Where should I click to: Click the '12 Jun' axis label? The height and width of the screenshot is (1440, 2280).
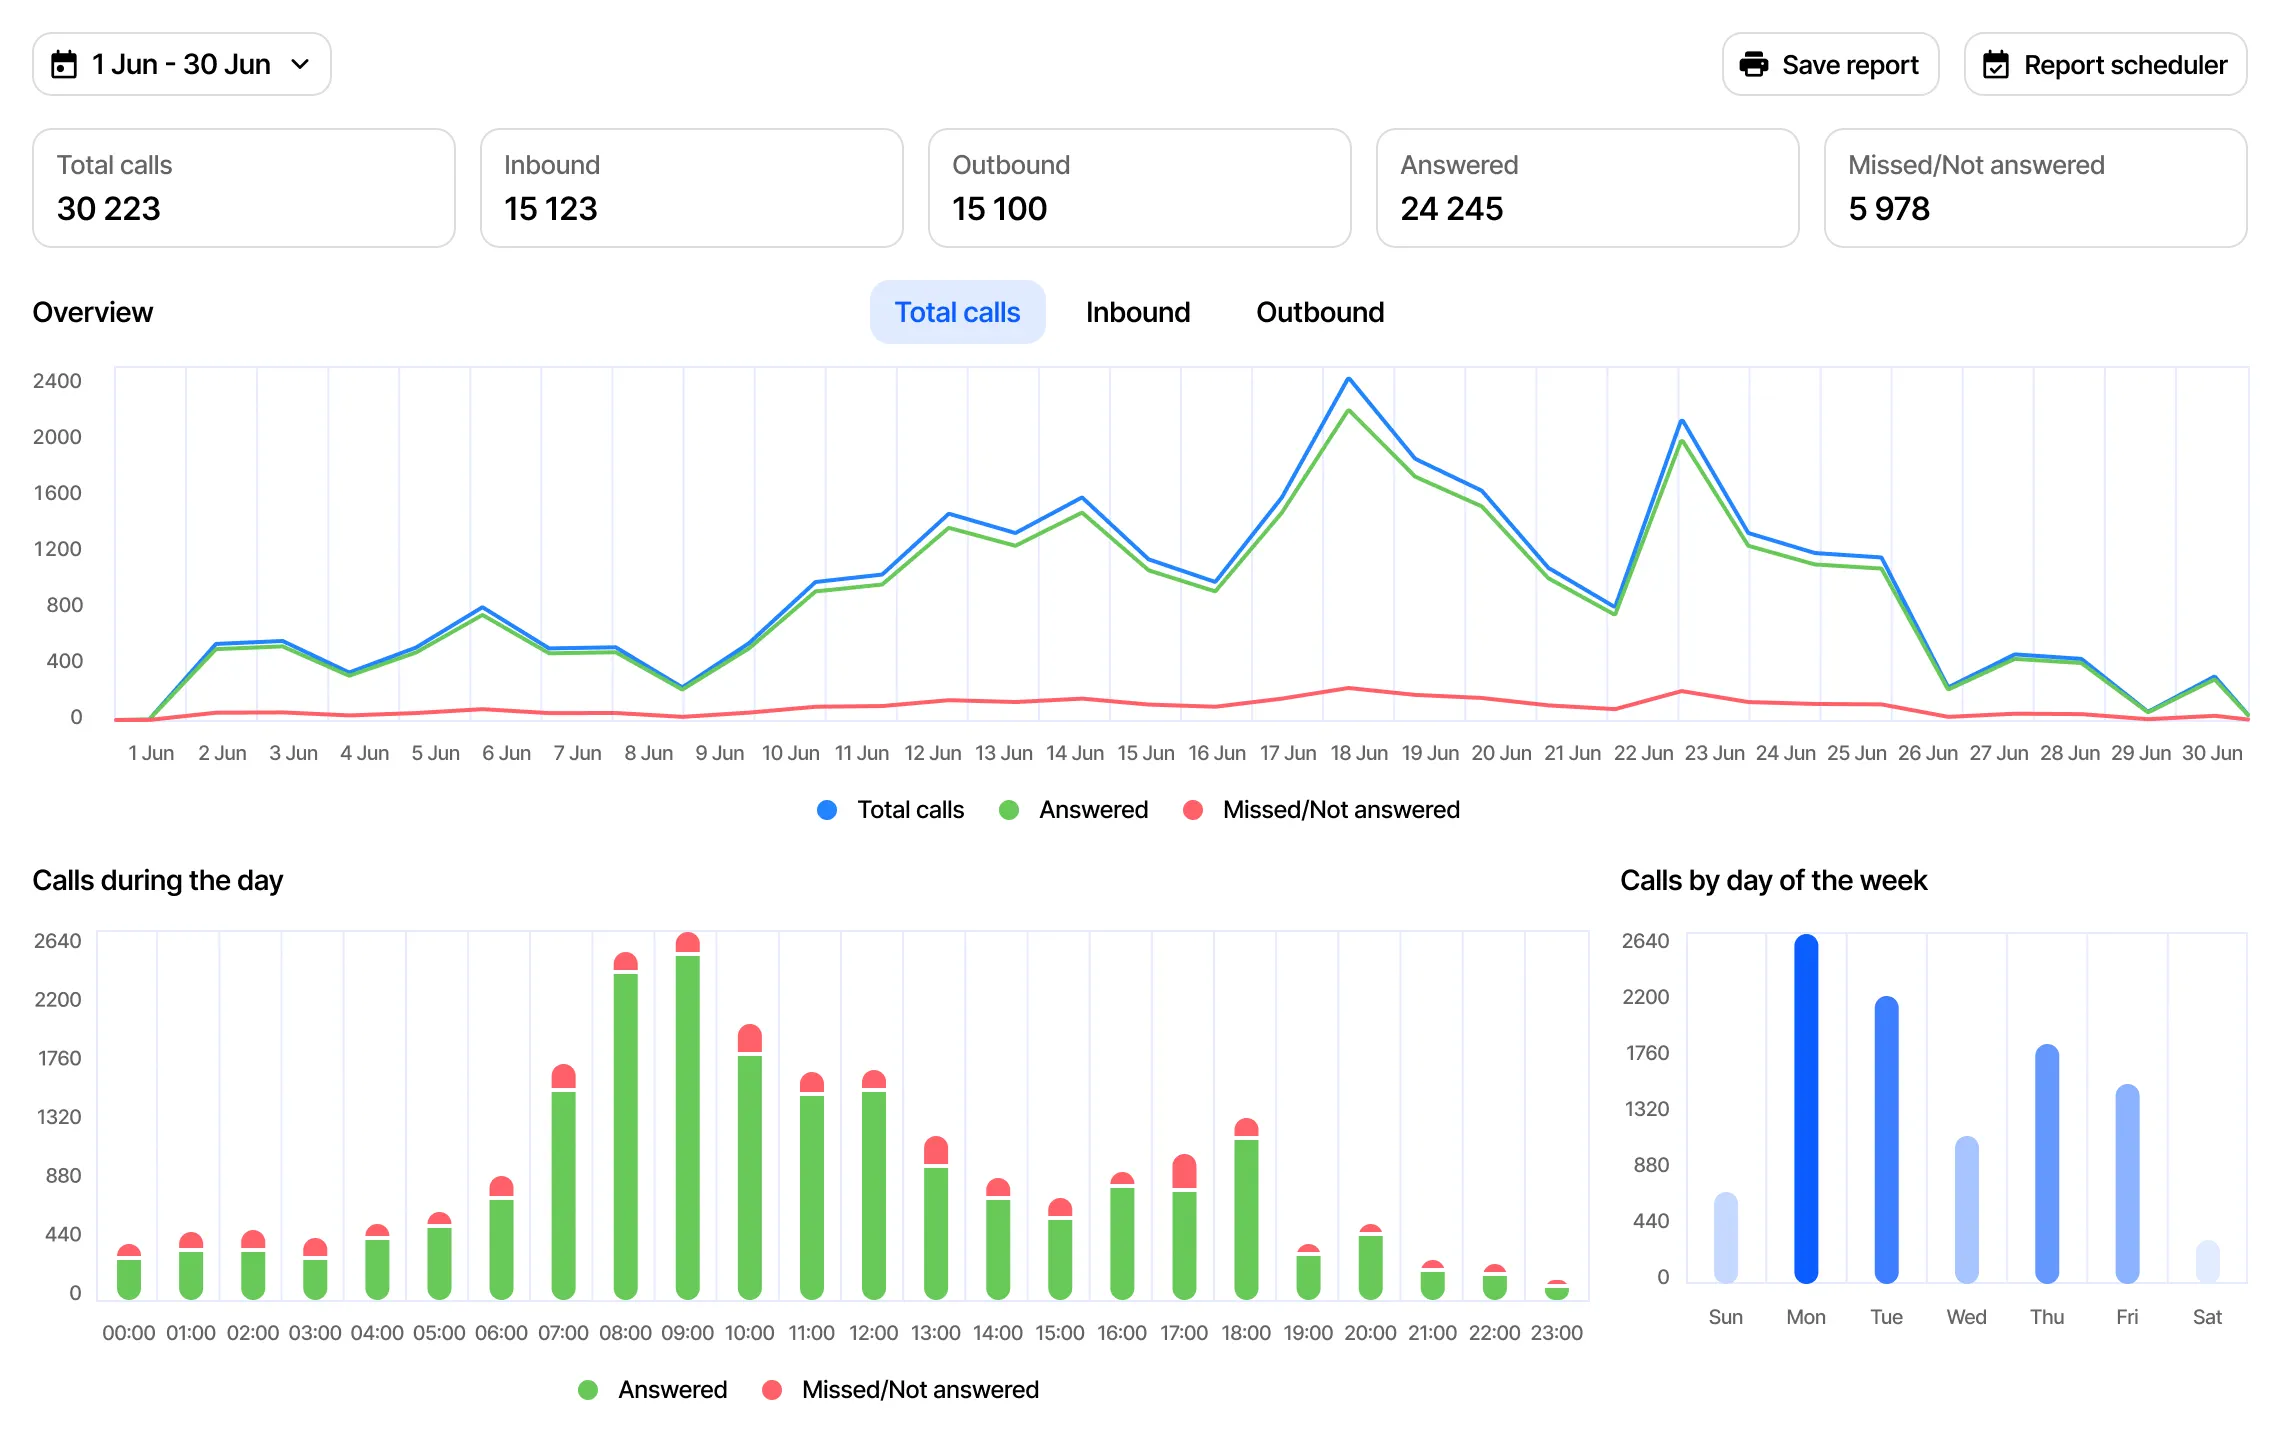tap(932, 753)
